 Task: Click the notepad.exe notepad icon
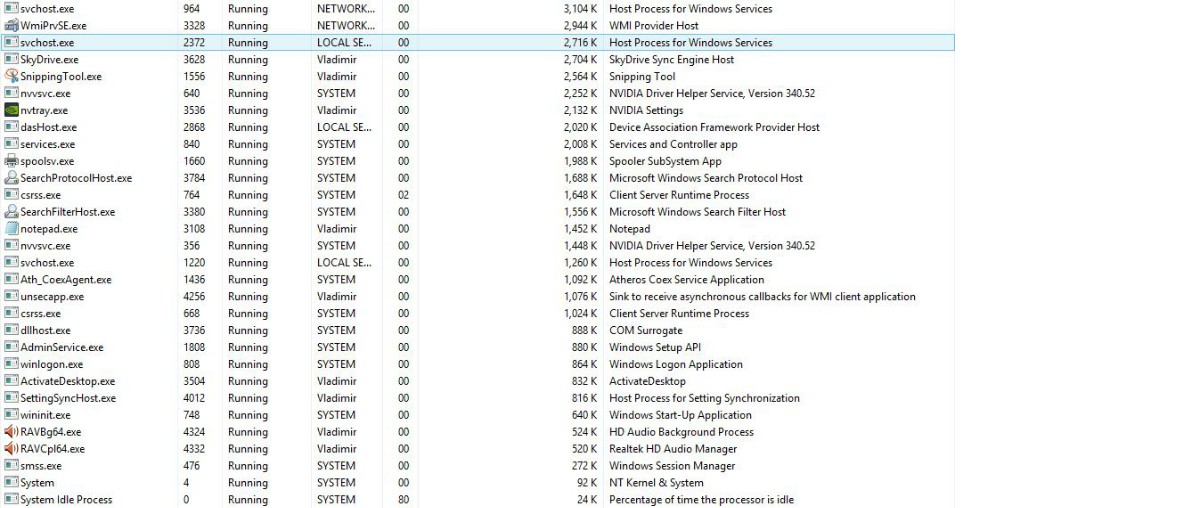[11, 229]
